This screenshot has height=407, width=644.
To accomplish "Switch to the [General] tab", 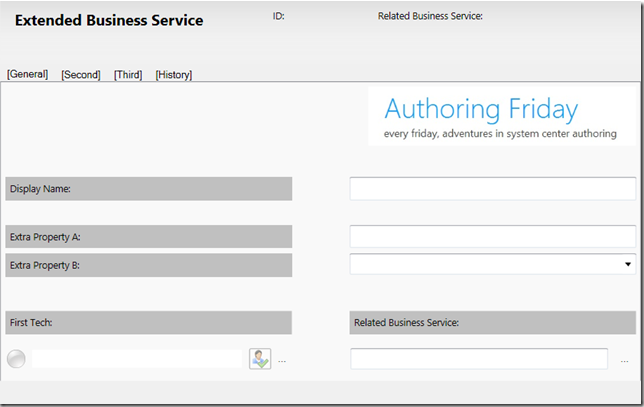I will point(28,74).
